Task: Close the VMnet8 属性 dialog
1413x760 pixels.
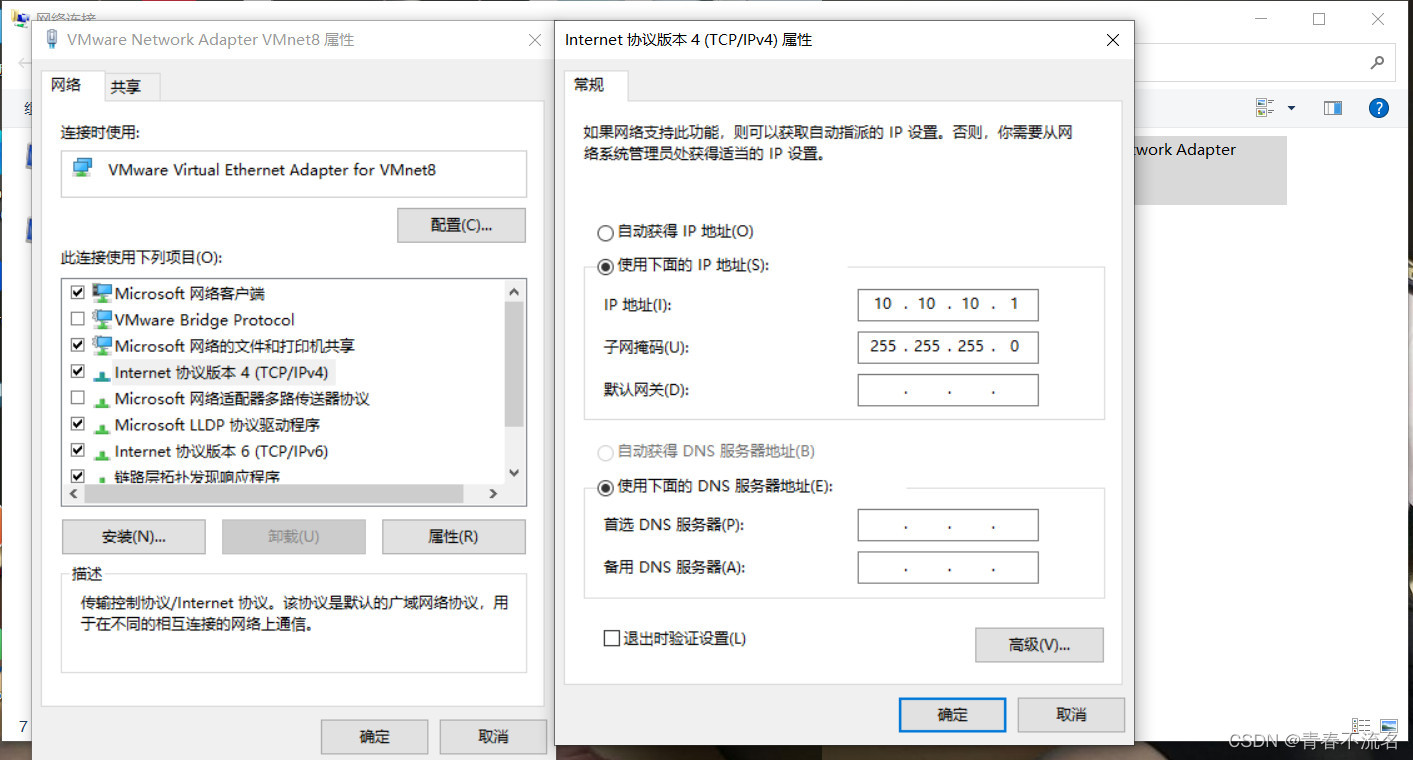Action: click(x=535, y=40)
